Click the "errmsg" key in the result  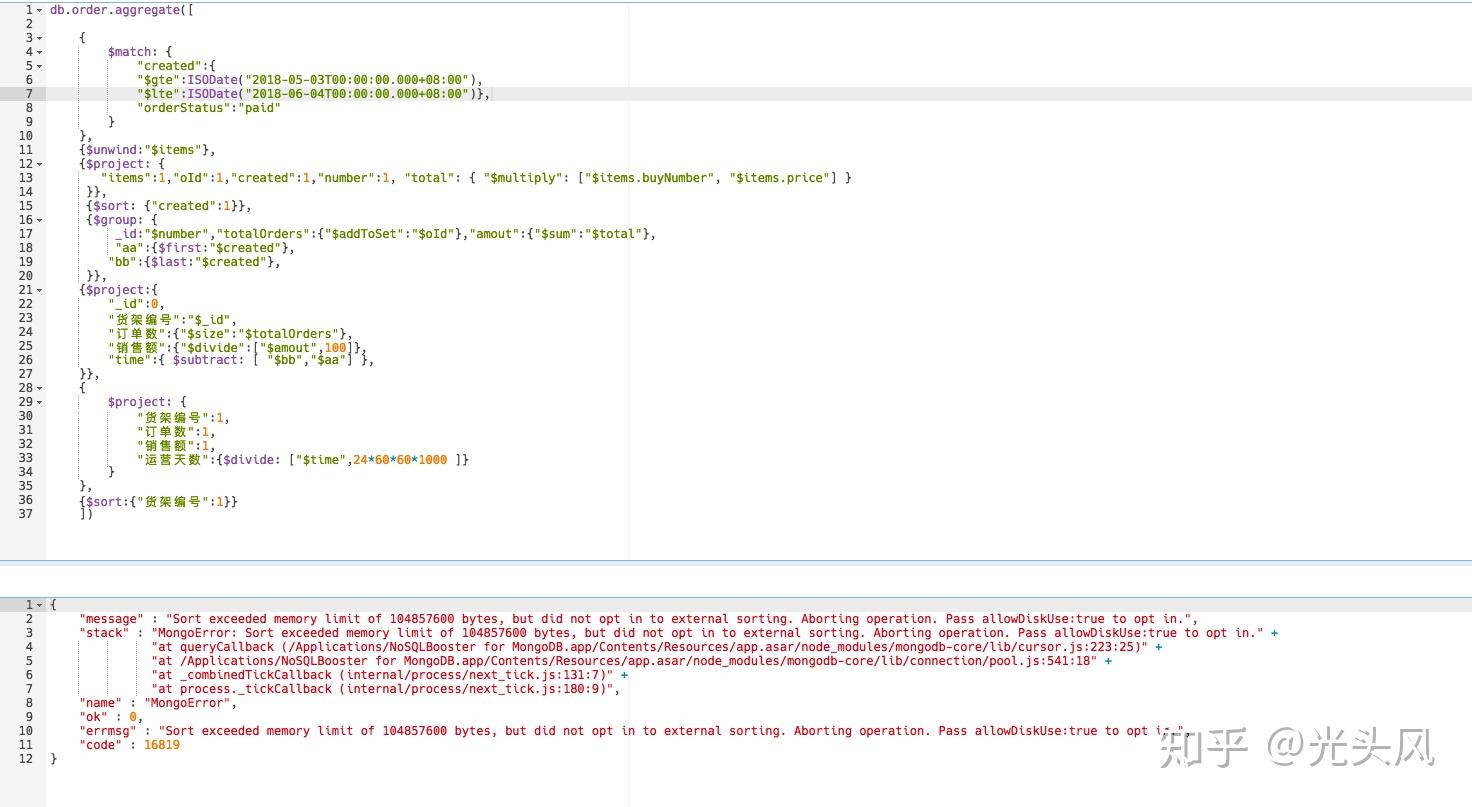108,731
